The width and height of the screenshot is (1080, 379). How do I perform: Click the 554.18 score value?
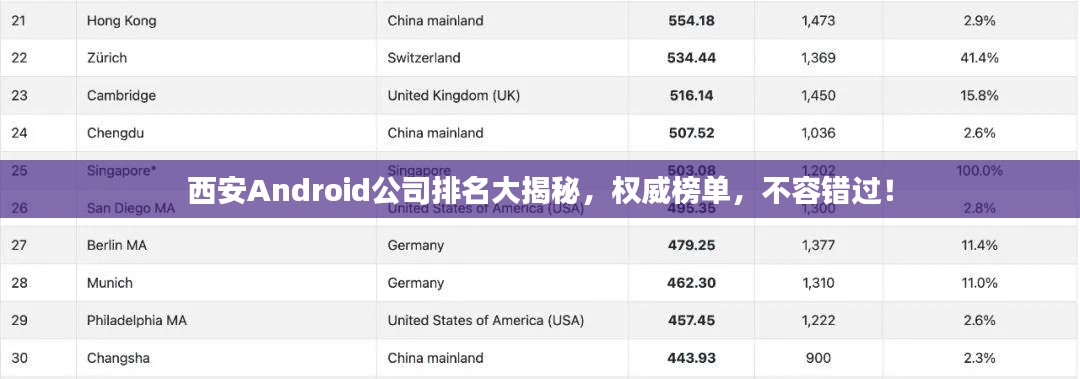[x=692, y=21]
